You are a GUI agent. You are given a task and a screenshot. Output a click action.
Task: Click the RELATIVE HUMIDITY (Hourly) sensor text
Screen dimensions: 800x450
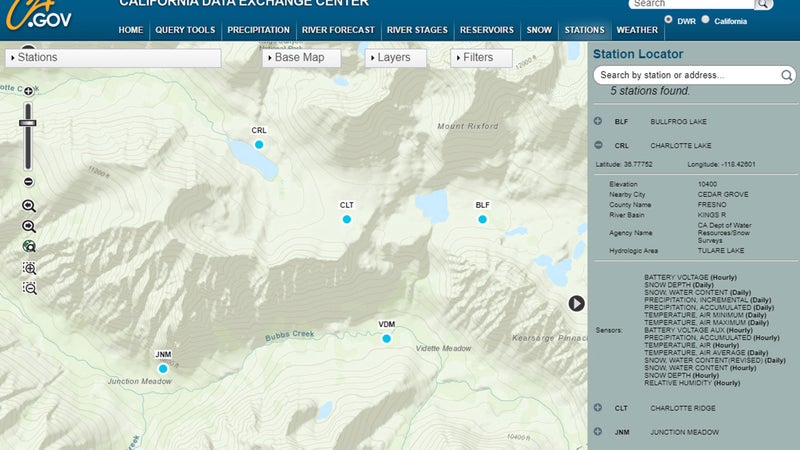click(x=692, y=383)
